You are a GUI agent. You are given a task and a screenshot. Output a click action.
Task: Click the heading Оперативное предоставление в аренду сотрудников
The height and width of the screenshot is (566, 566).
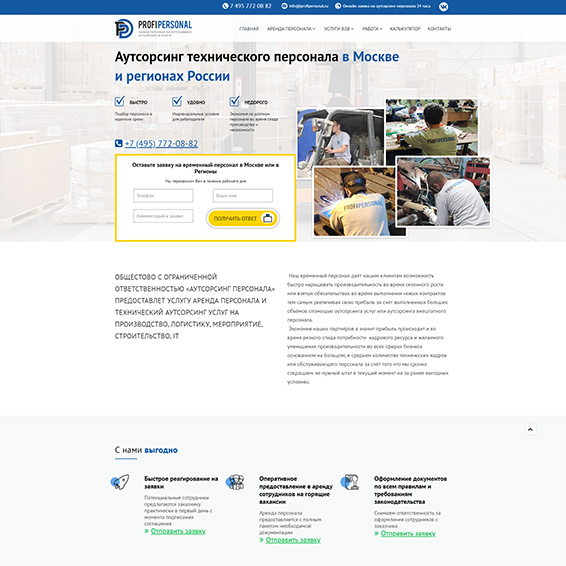pos(296,490)
